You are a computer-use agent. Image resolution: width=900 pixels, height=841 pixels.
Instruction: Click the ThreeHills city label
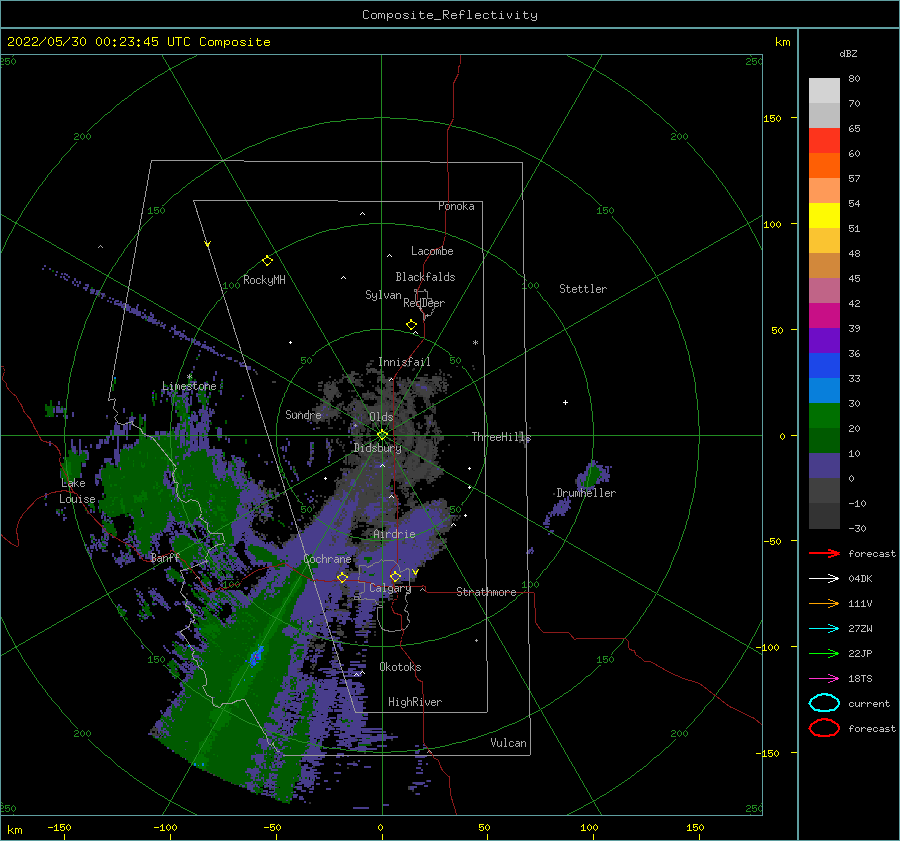[x=501, y=437]
